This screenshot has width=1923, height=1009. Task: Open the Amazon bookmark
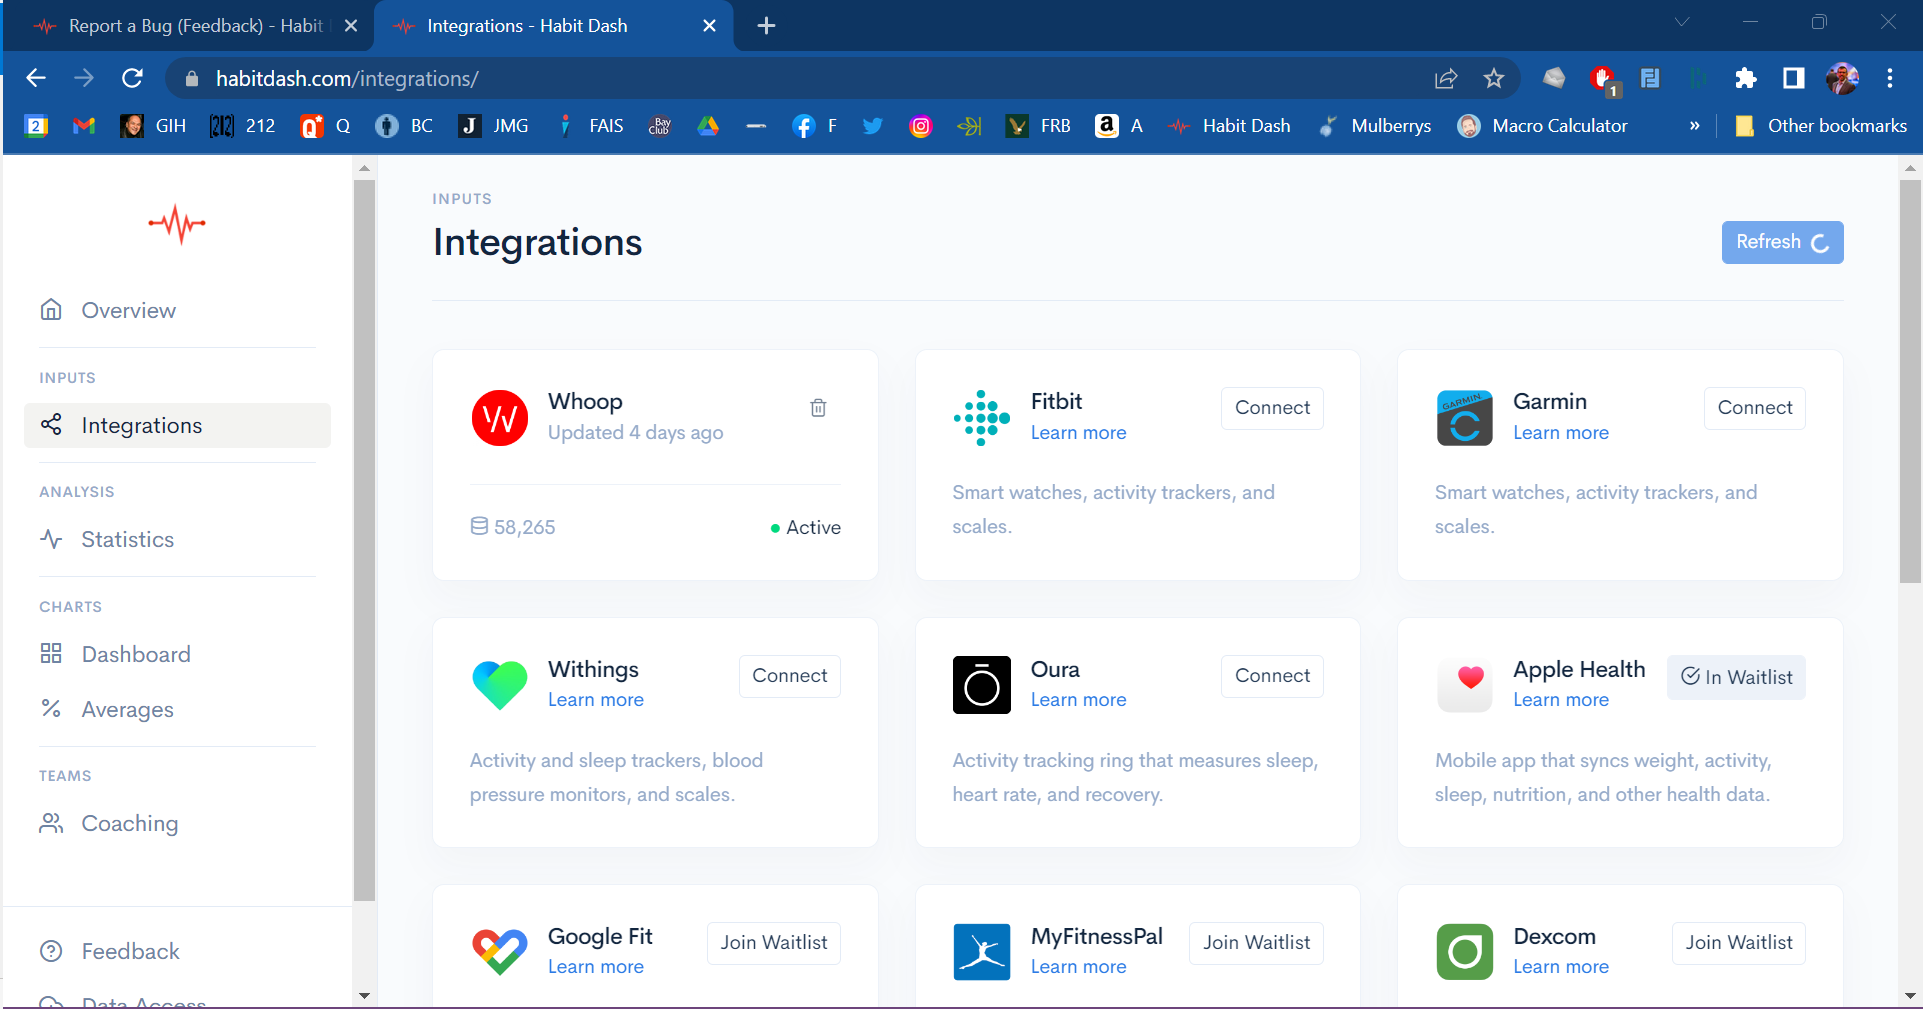pos(1119,126)
